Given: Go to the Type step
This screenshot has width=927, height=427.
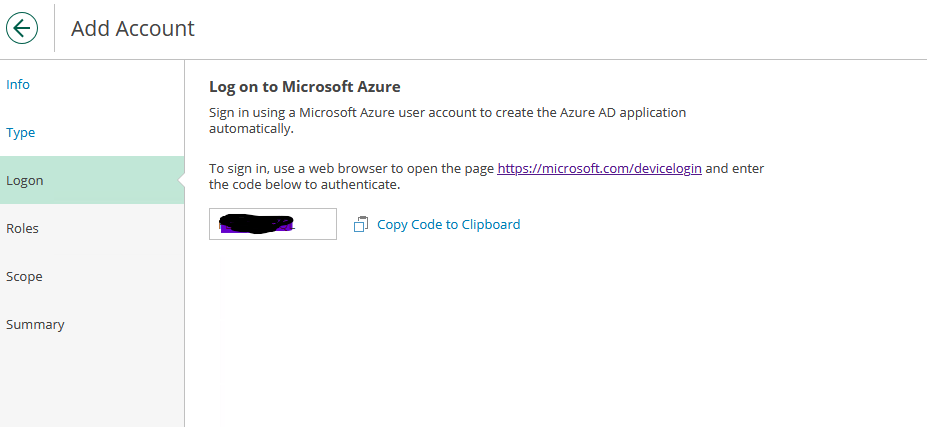Looking at the screenshot, I should [20, 133].
